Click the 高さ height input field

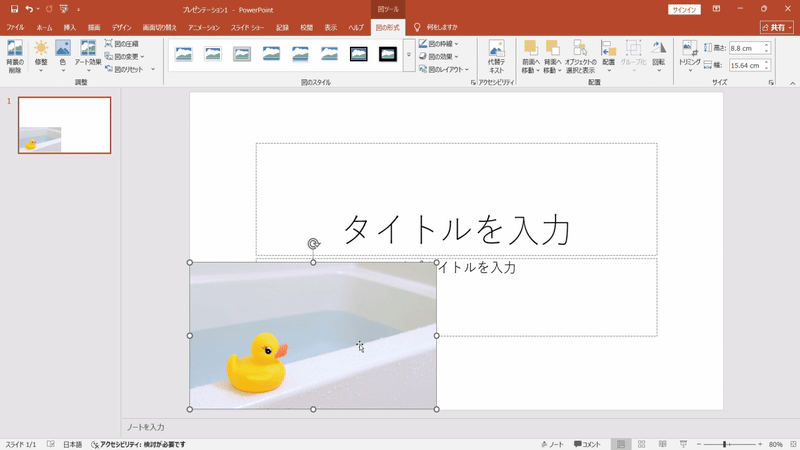pos(746,48)
